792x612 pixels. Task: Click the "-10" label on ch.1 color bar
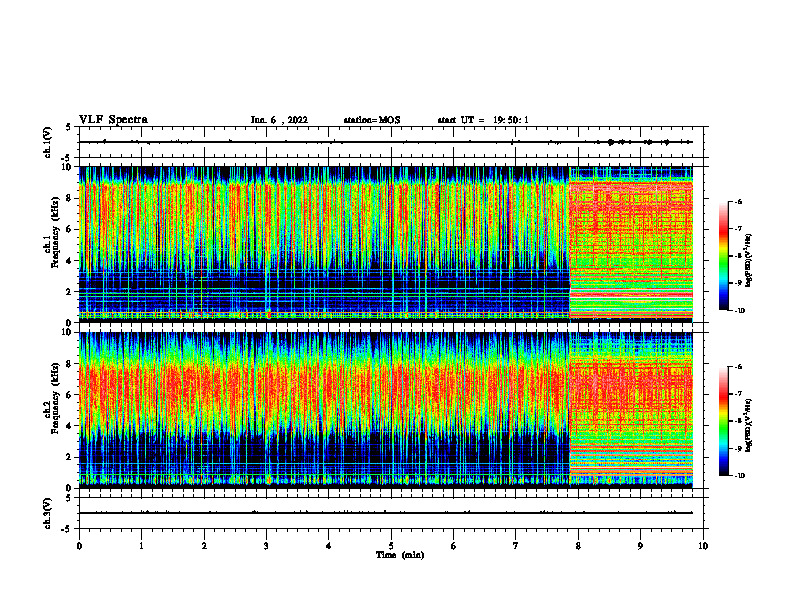click(x=740, y=310)
